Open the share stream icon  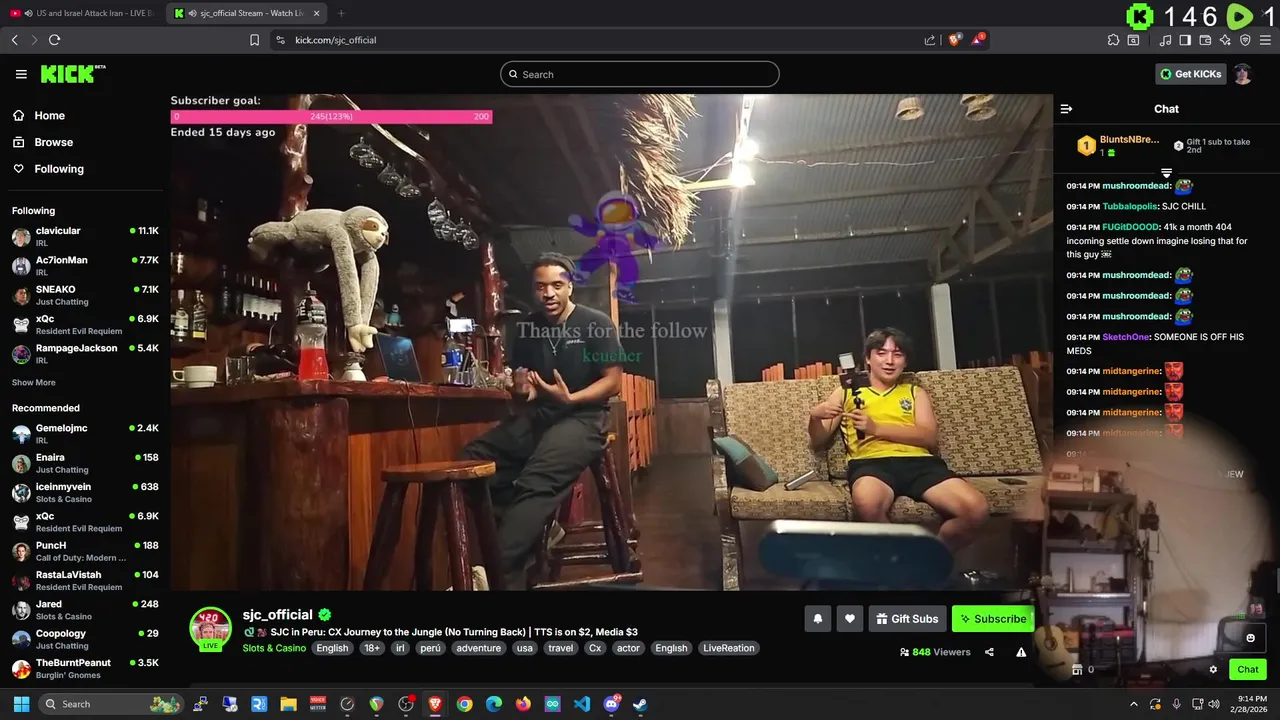coord(989,652)
